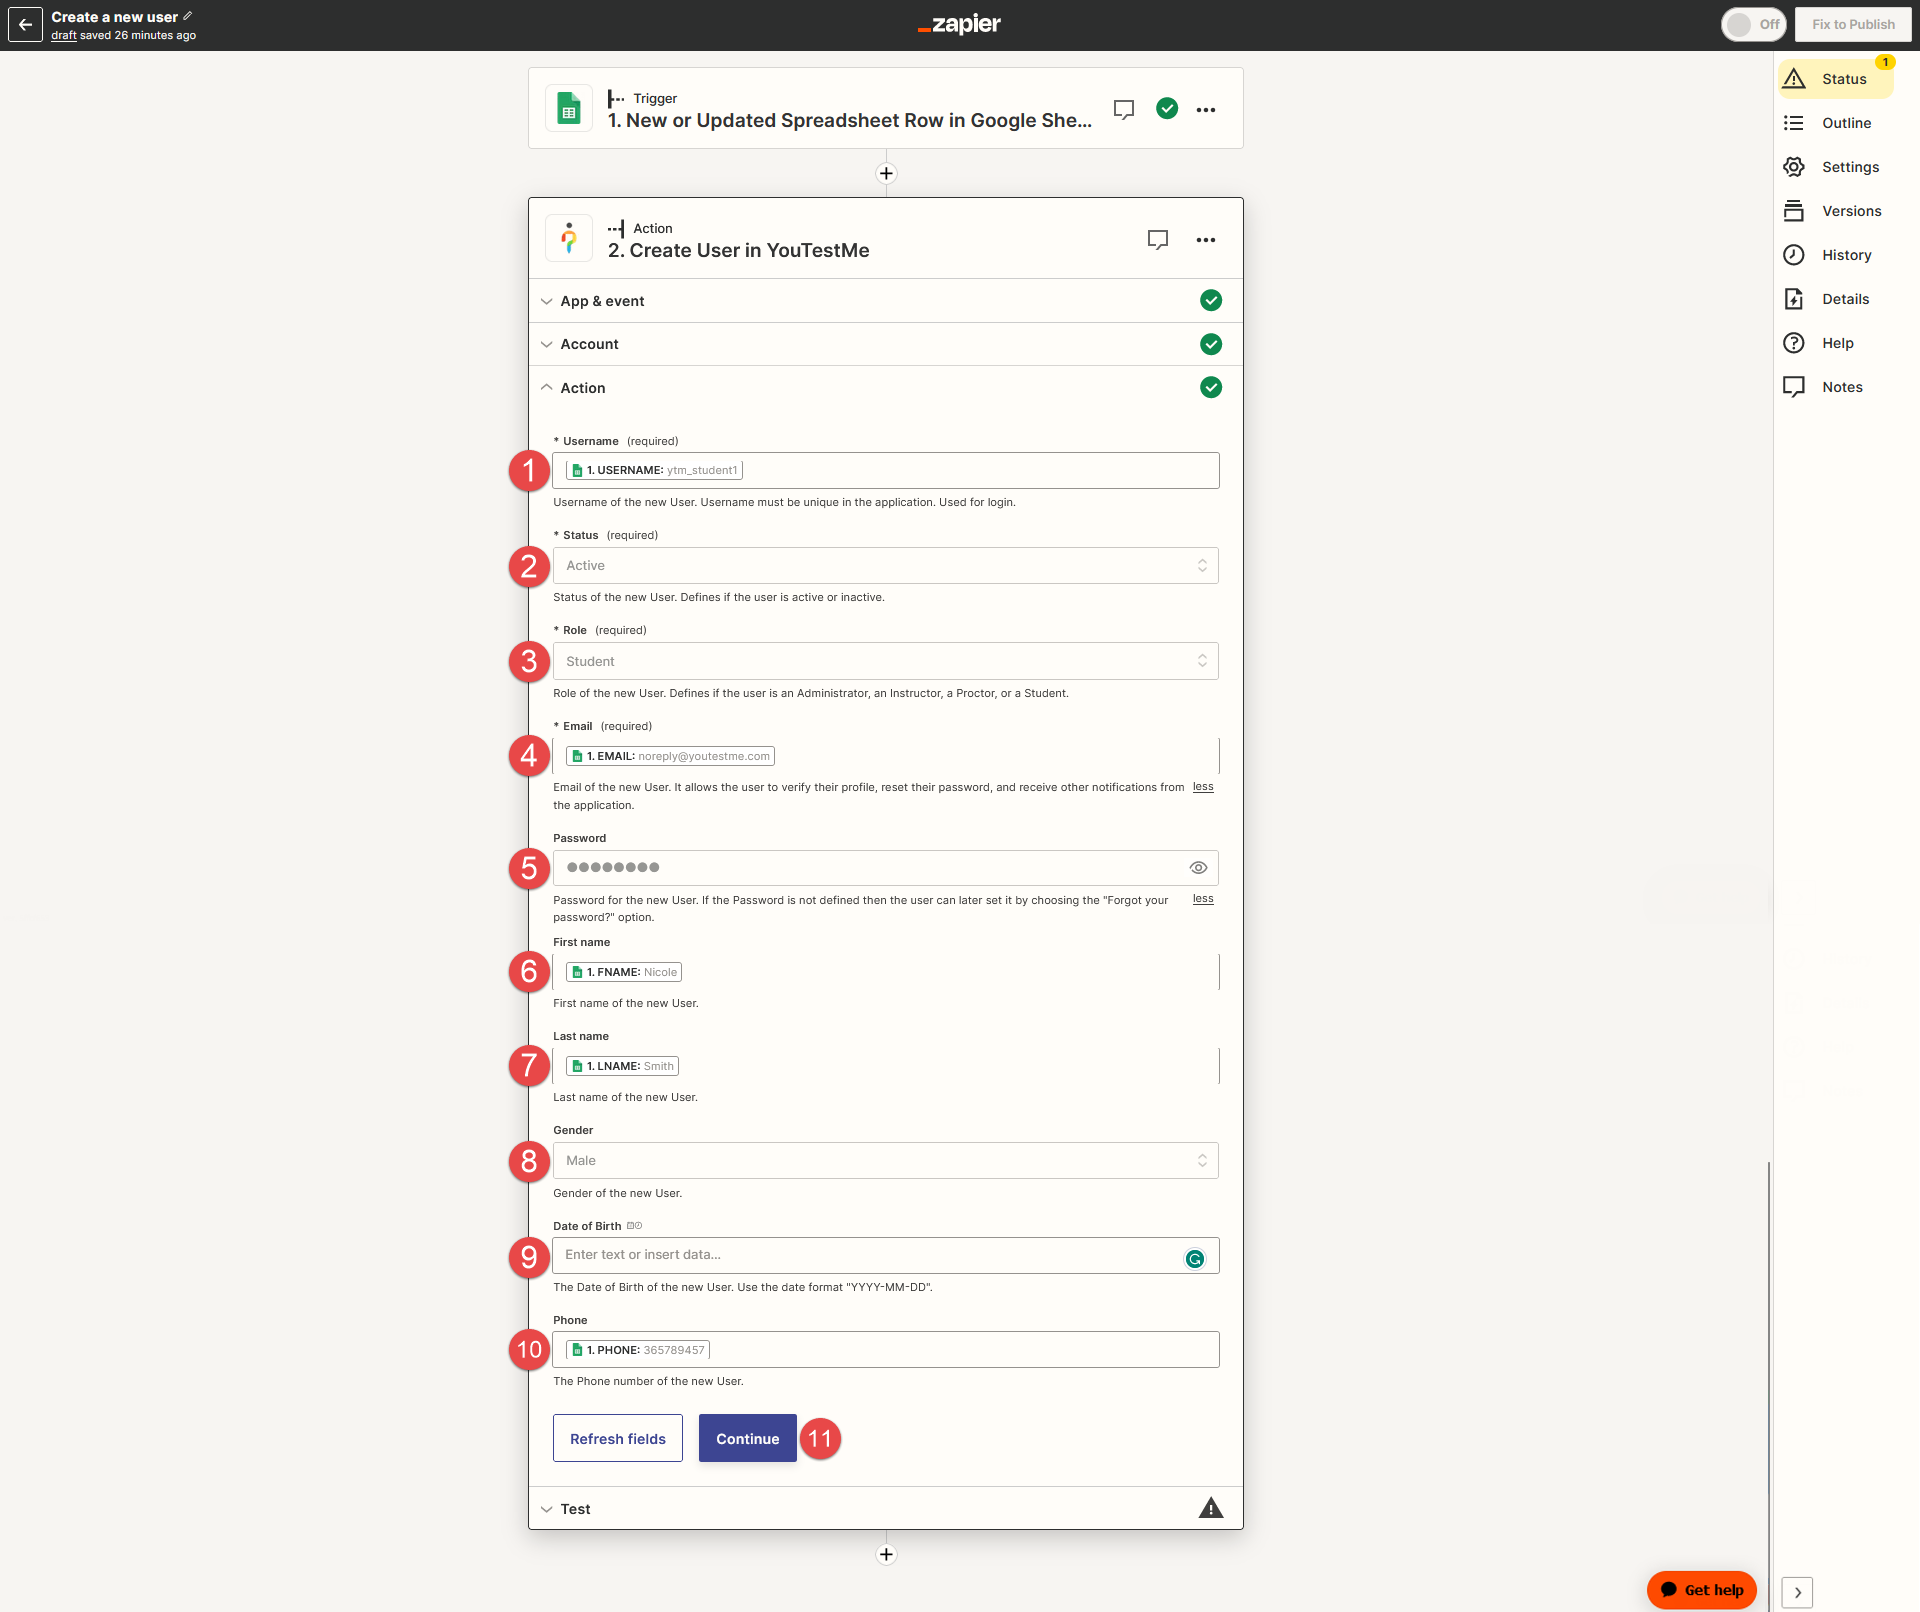Image resolution: width=1920 pixels, height=1612 pixels.
Task: Click History clock icon in sidebar
Action: 1794,255
